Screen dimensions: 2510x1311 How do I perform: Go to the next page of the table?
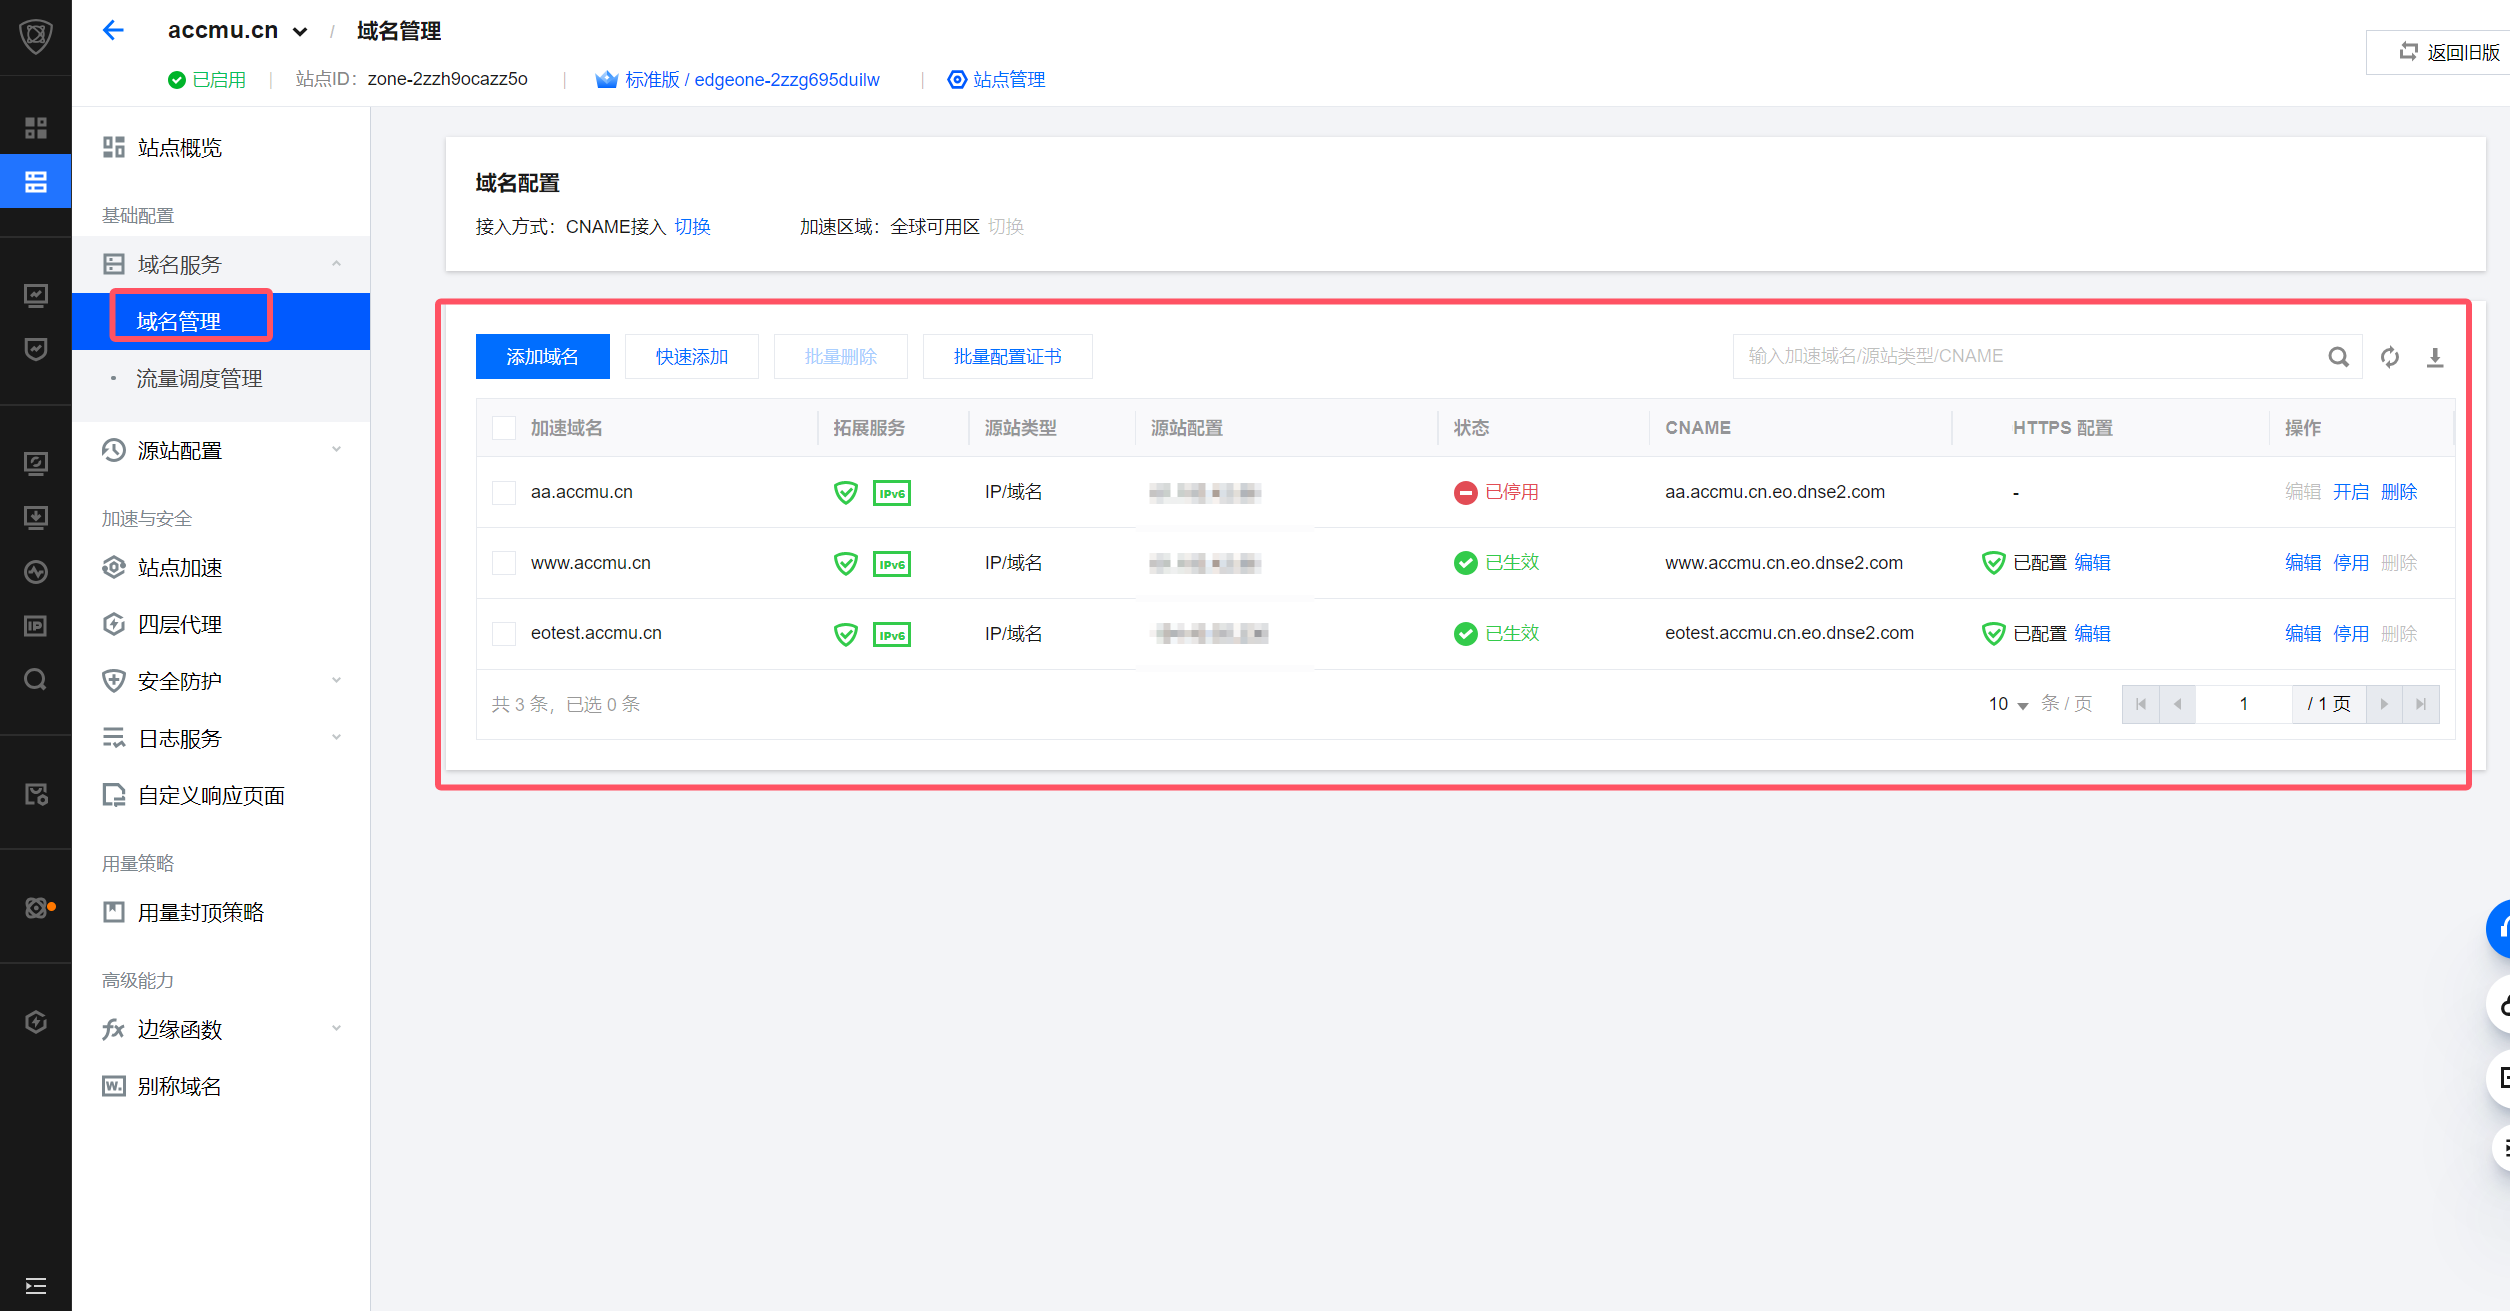[2384, 704]
